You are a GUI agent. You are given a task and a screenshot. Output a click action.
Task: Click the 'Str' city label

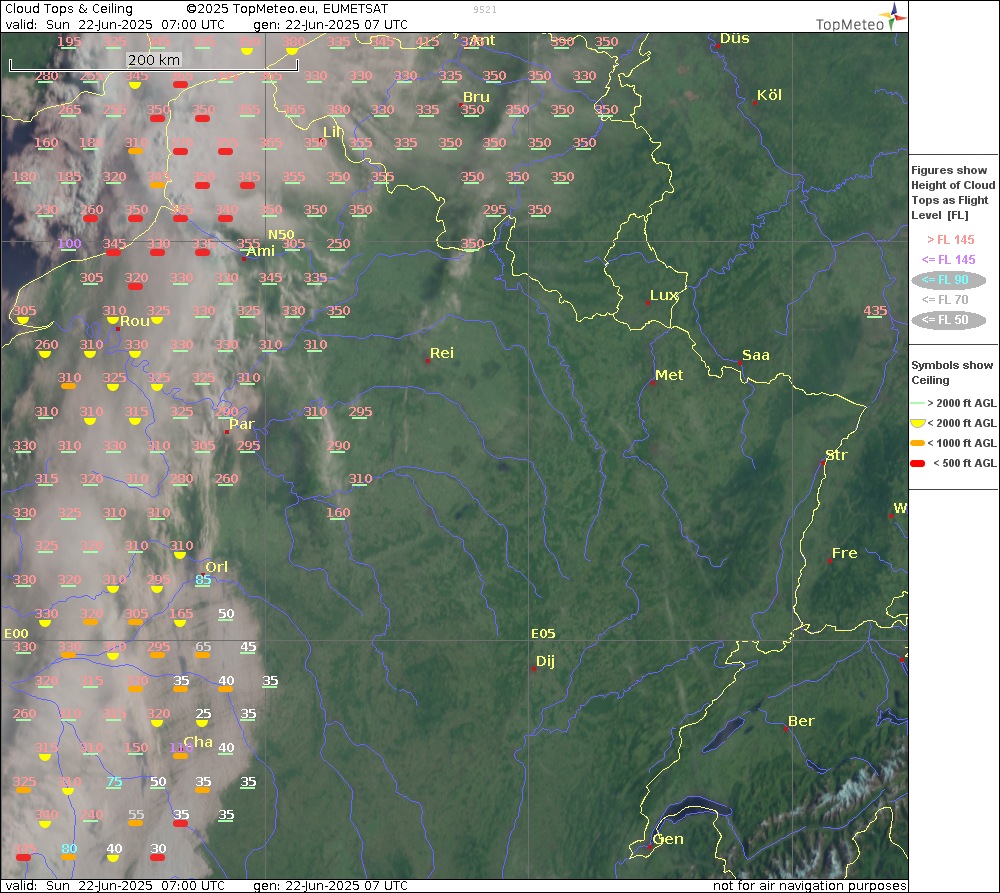point(836,455)
